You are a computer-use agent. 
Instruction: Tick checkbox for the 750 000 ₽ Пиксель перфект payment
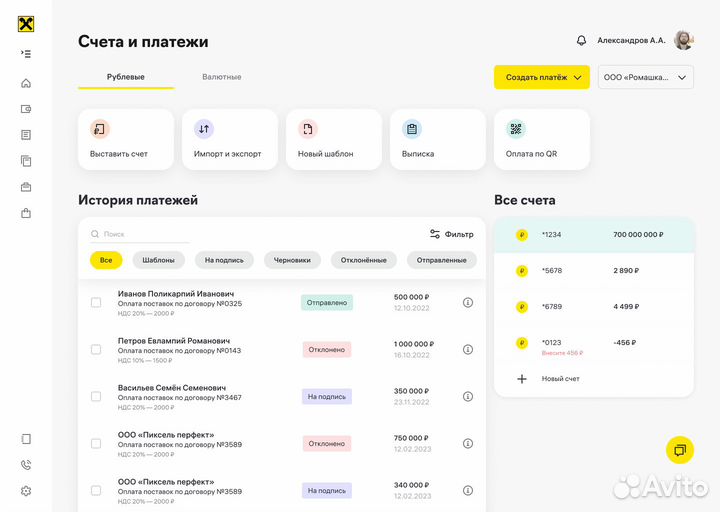[96, 444]
